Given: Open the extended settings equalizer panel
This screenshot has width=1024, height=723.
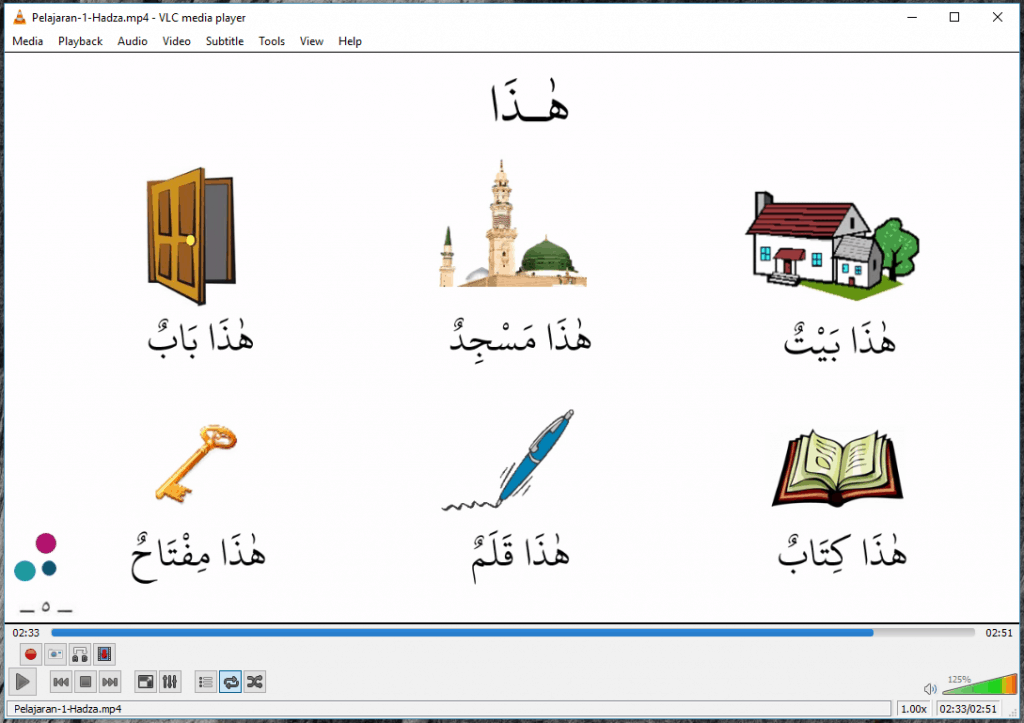Looking at the screenshot, I should tap(170, 681).
